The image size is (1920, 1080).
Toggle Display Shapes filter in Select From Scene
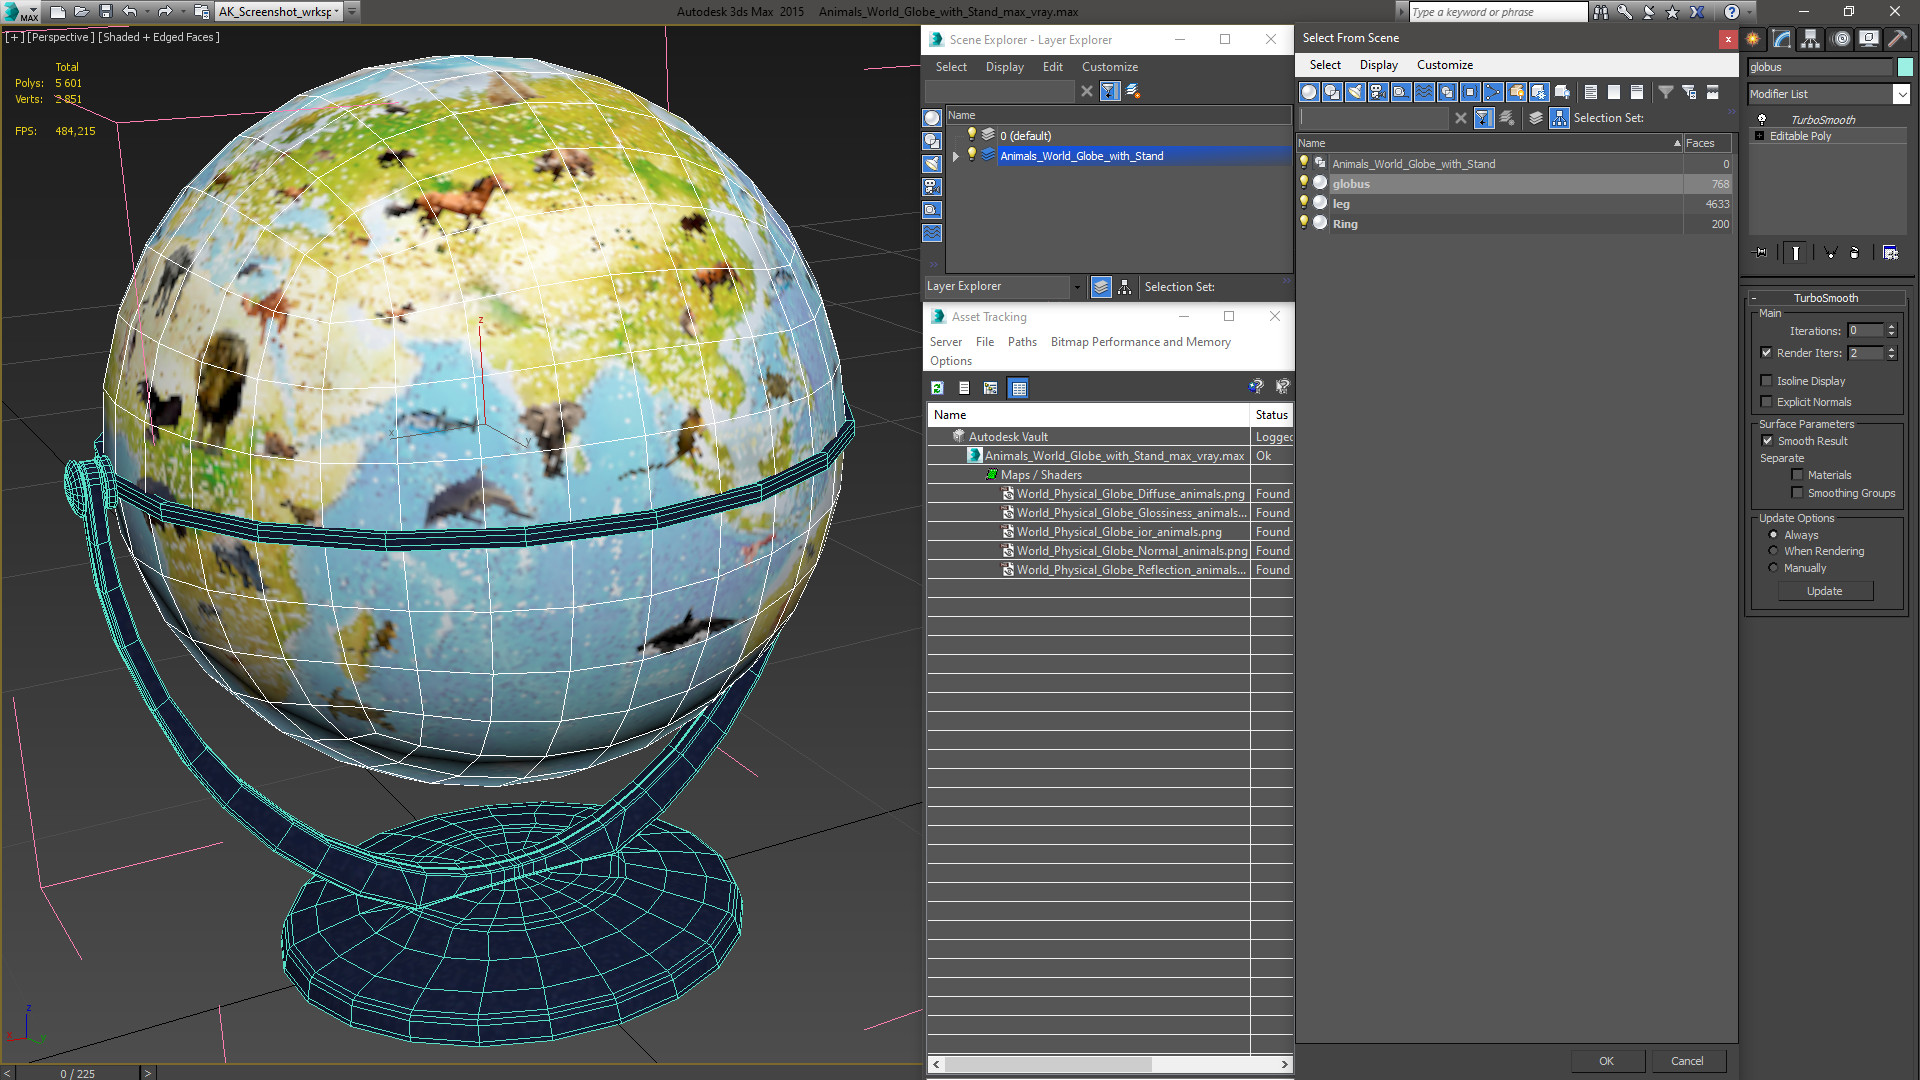[1332, 92]
